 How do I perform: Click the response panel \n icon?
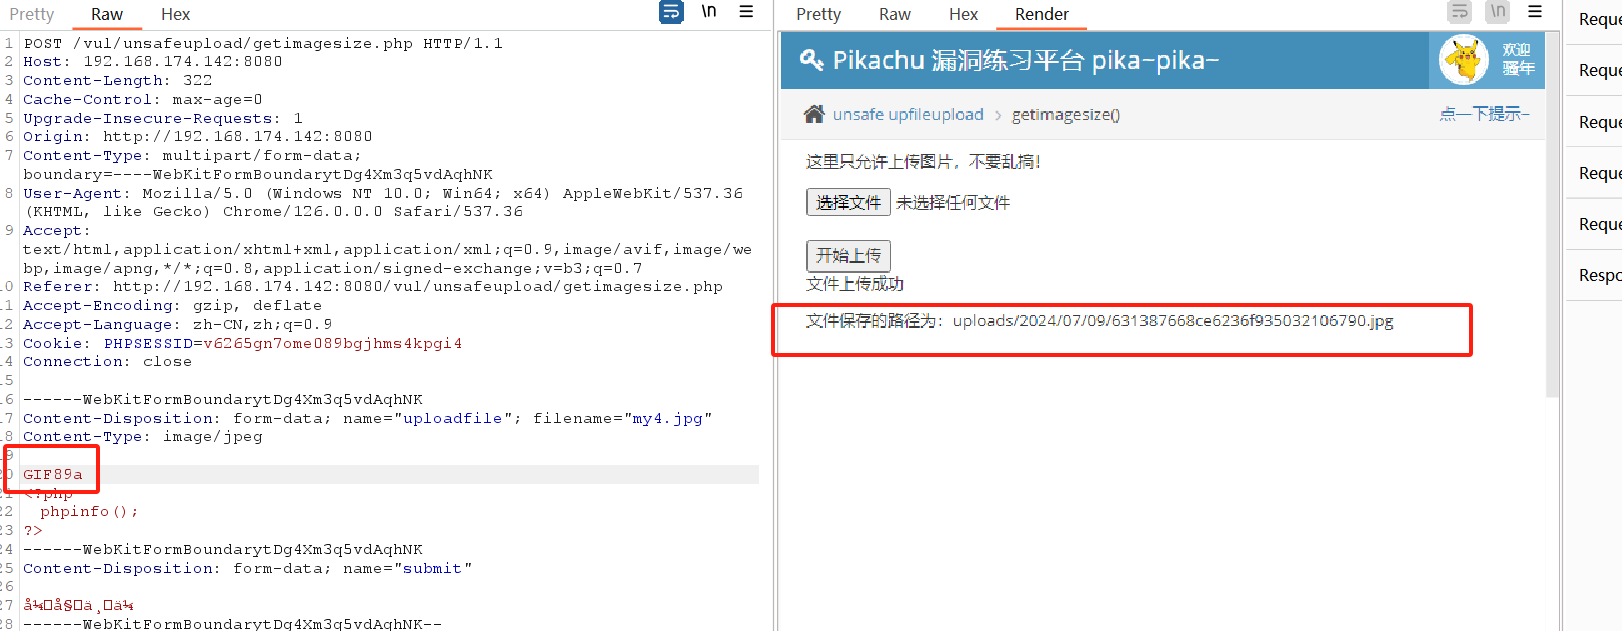[x=1497, y=12]
